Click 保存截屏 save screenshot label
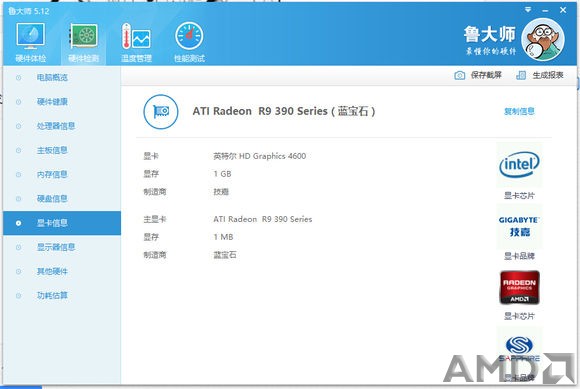 pos(486,75)
